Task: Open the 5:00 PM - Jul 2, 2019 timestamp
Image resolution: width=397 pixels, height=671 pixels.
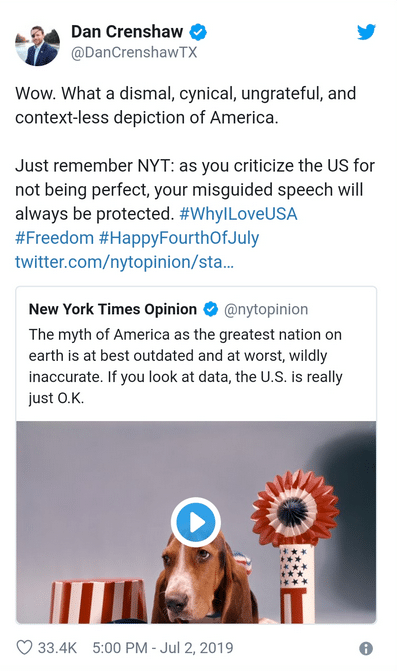Action: point(163,648)
